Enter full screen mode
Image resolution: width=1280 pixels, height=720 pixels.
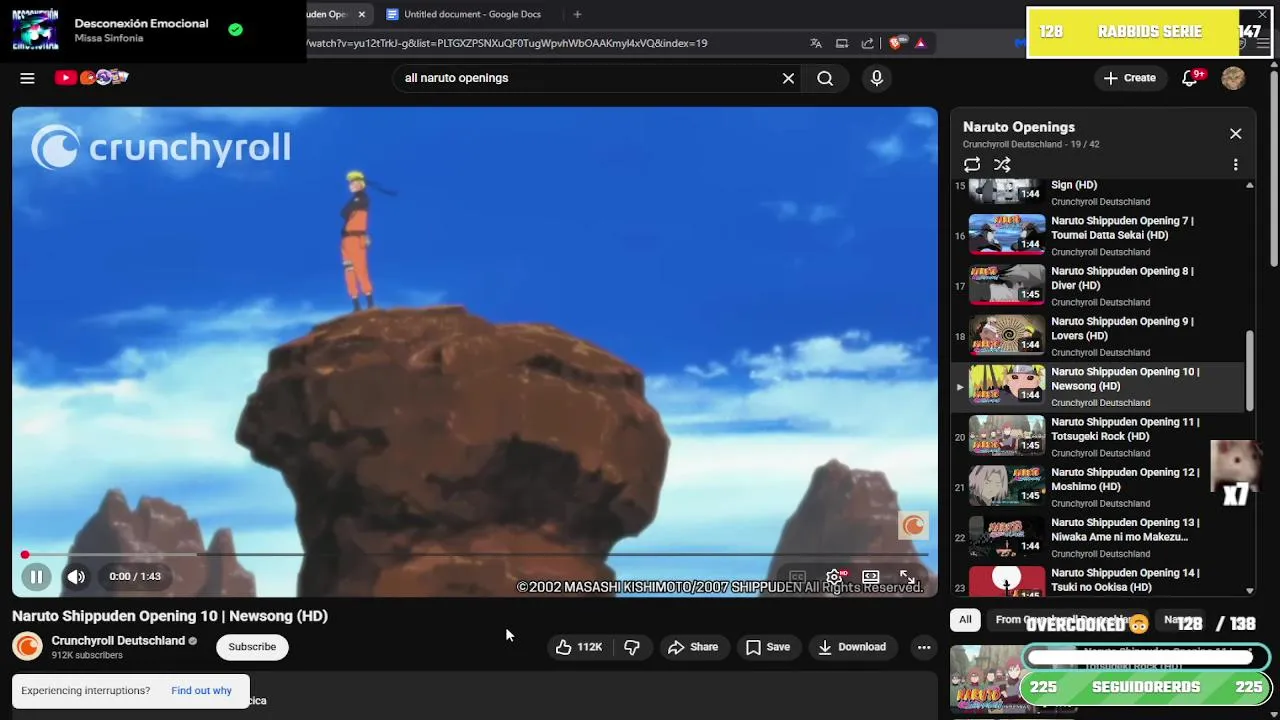coord(908,577)
